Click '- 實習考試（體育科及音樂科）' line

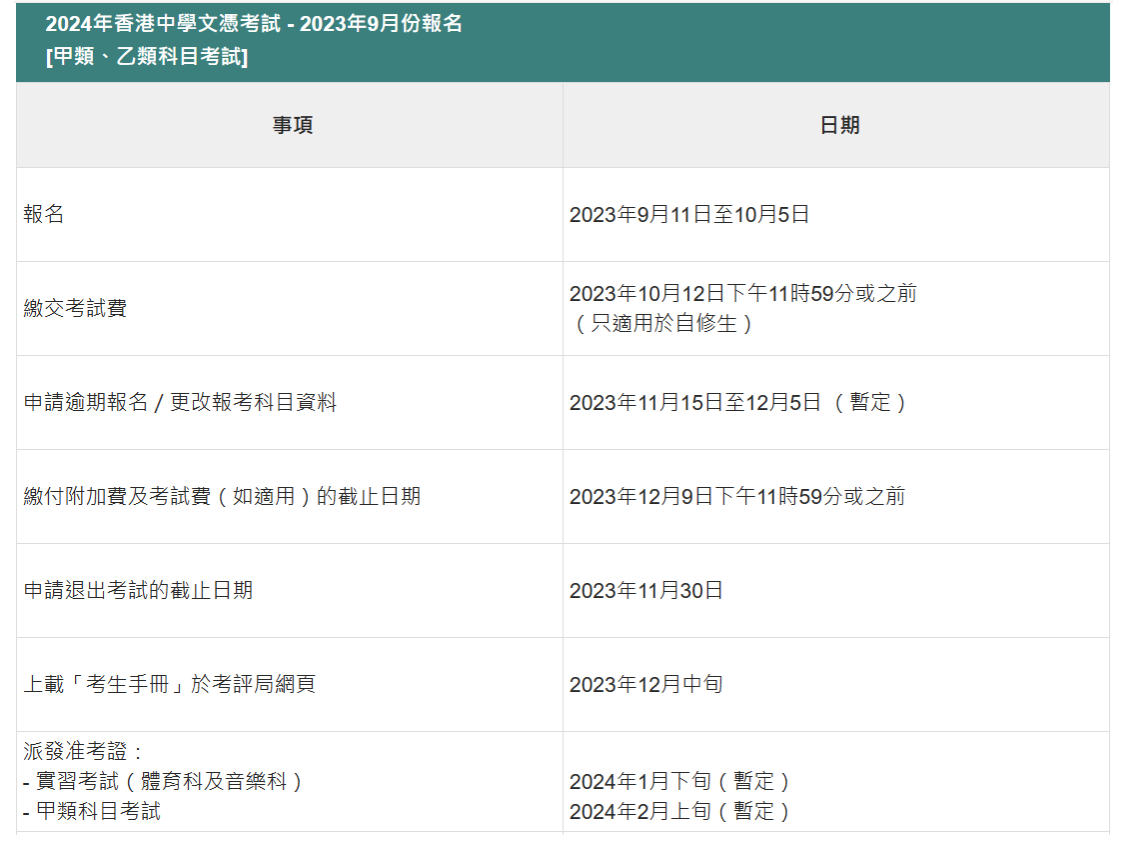click(163, 781)
